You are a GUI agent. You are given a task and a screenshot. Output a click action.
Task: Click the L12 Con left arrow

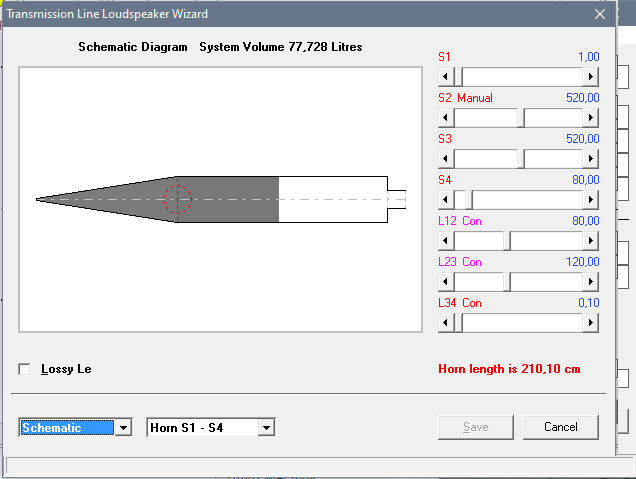point(446,240)
